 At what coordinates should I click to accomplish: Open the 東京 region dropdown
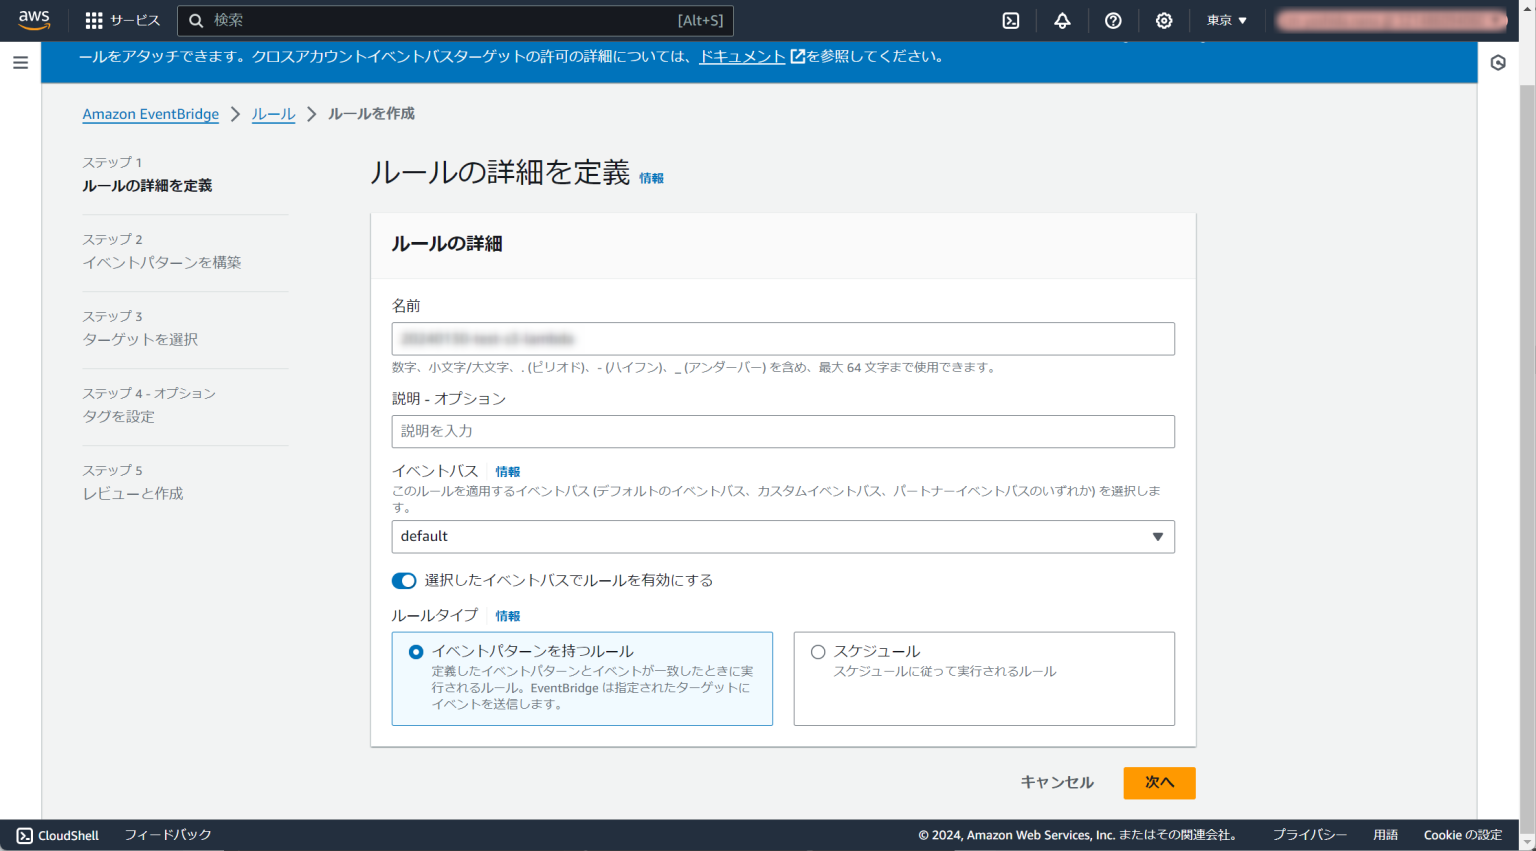point(1225,20)
